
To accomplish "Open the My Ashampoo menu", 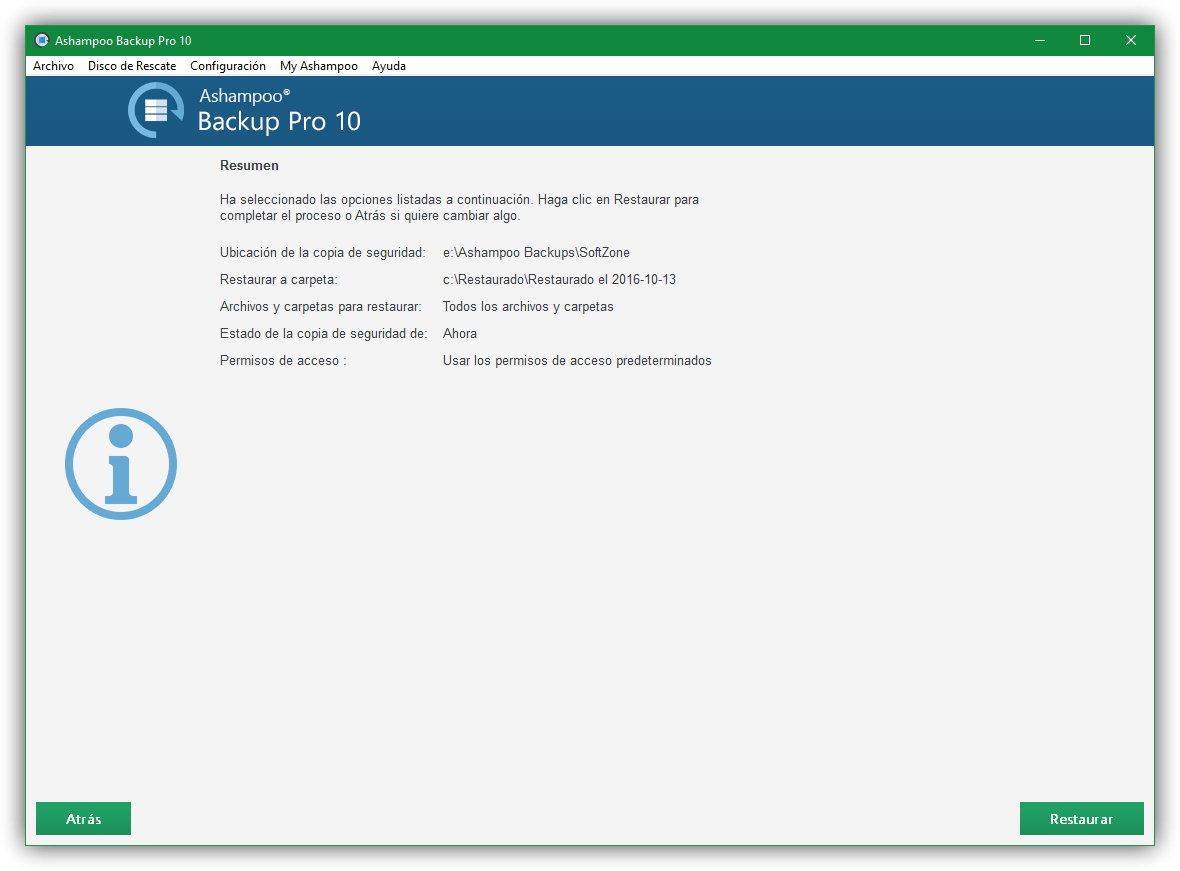I will click(319, 66).
